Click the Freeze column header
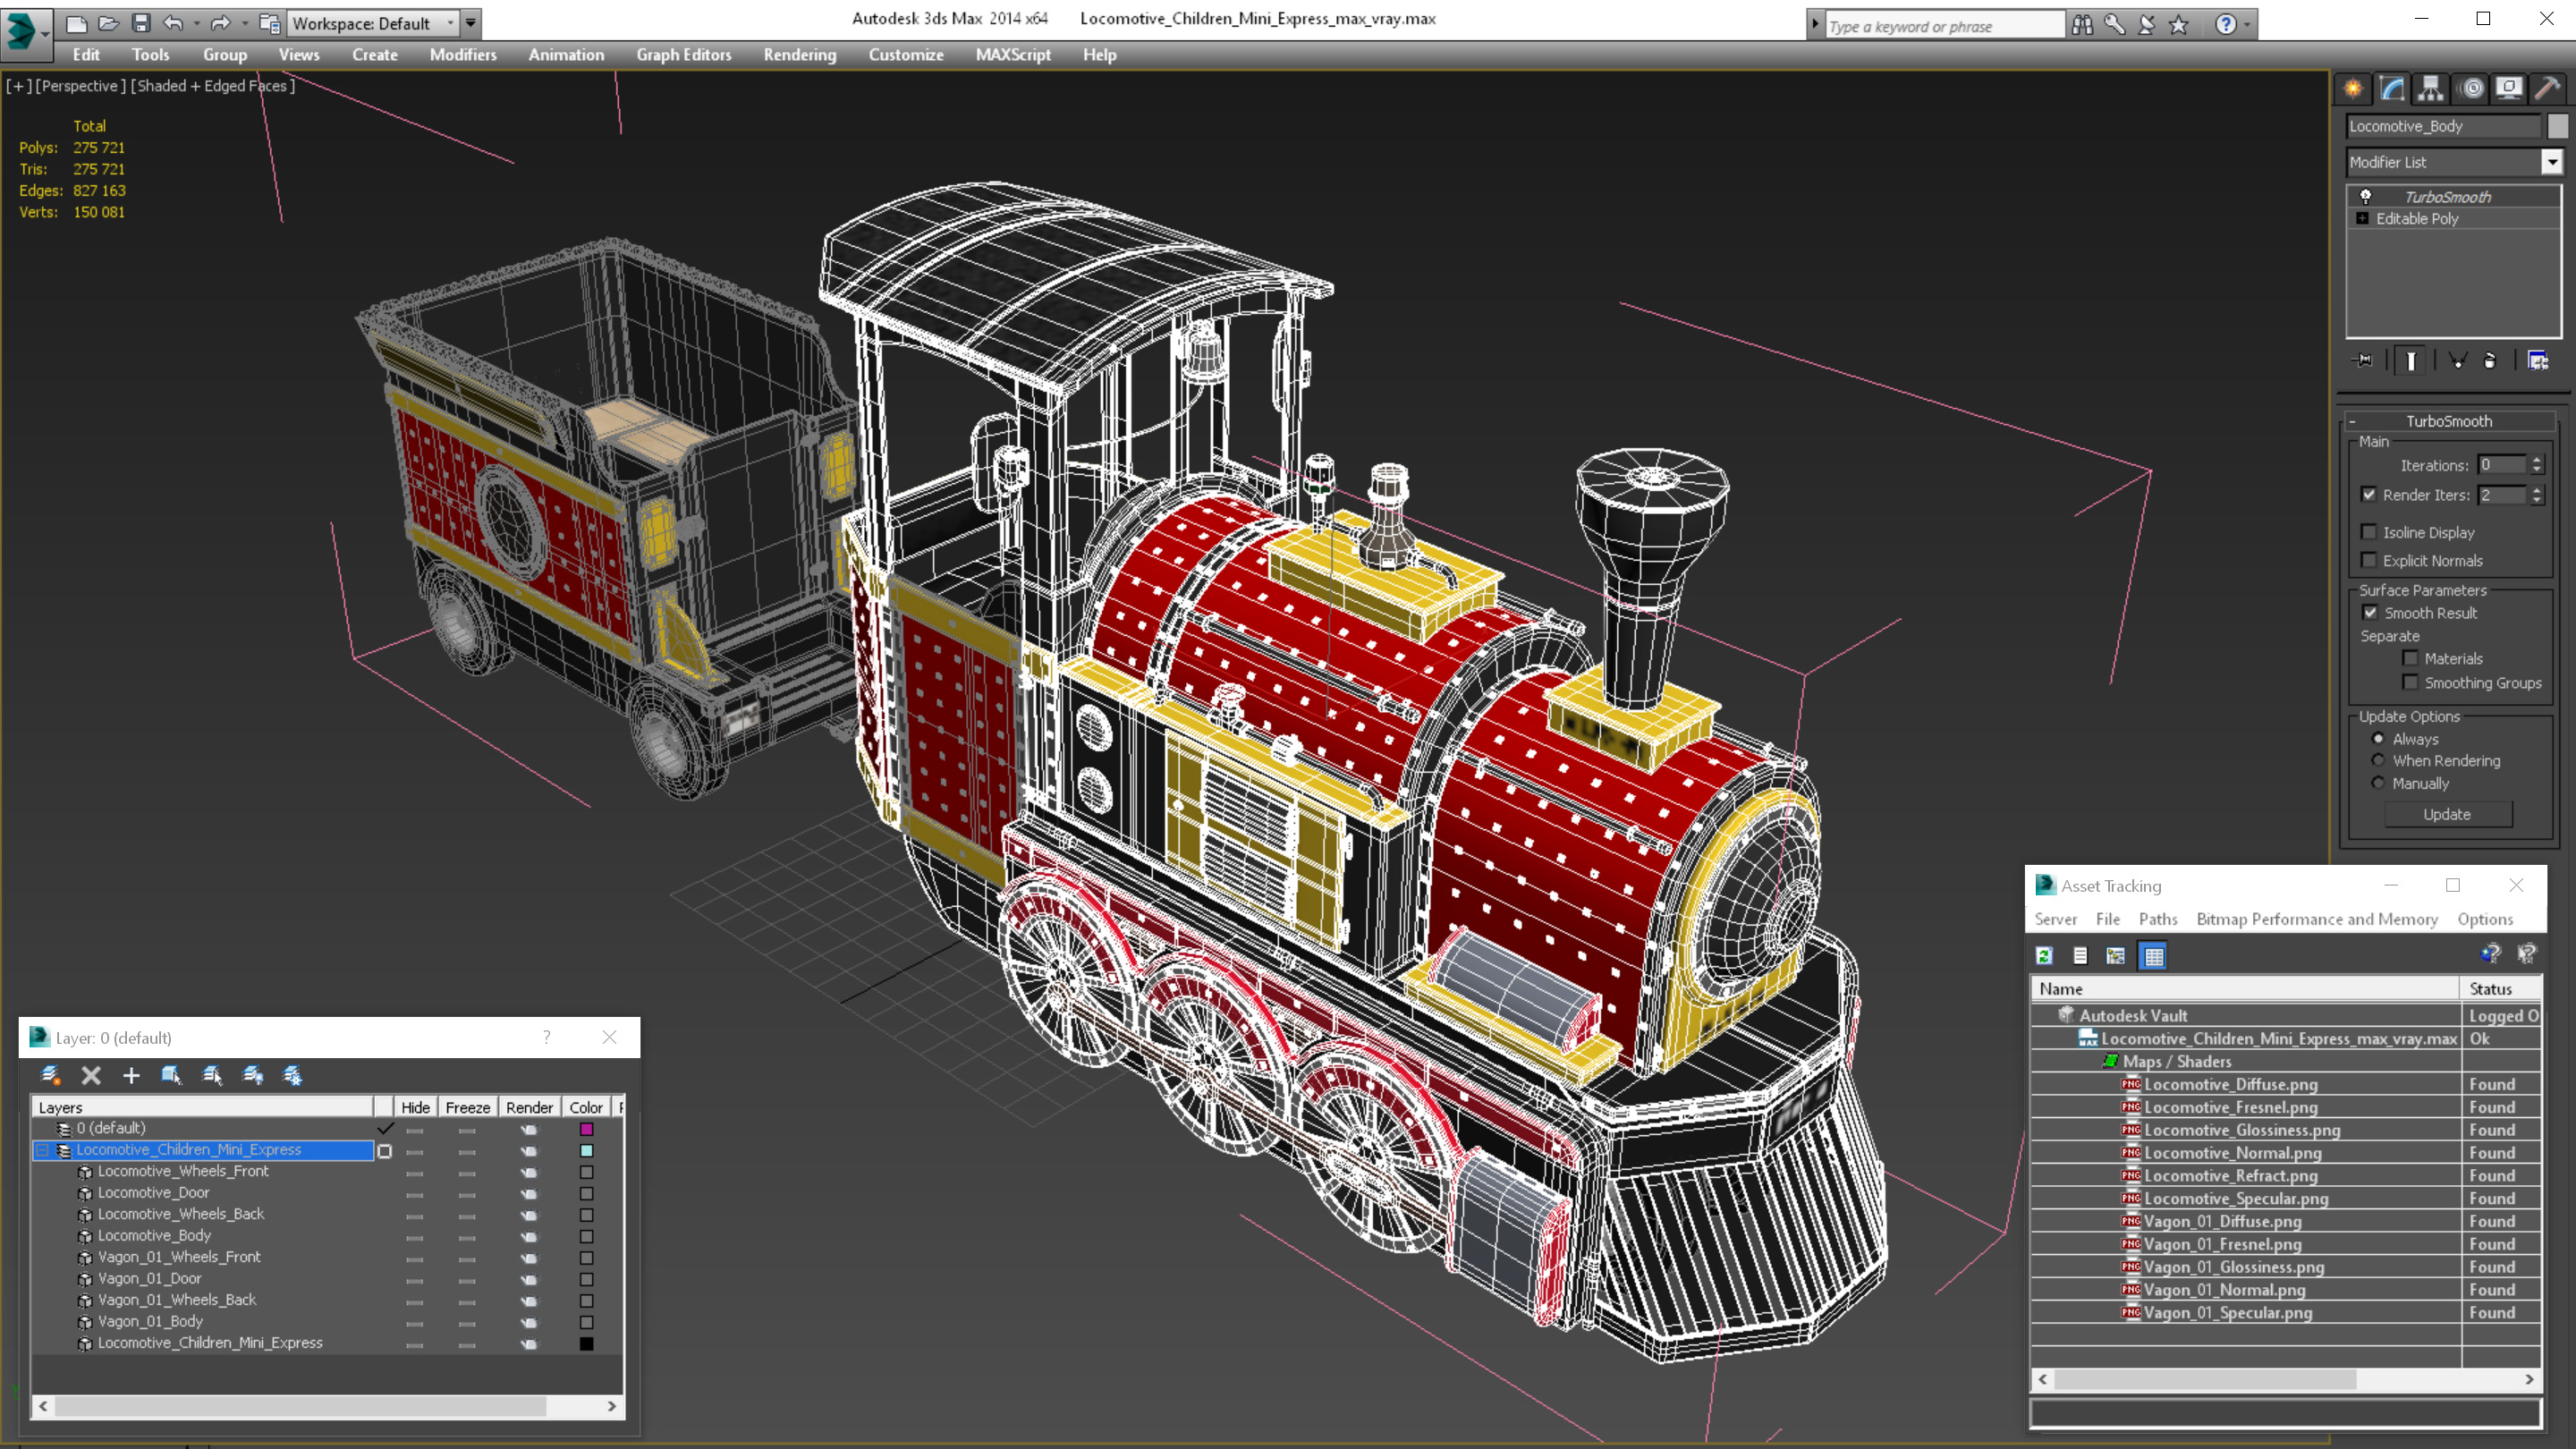This screenshot has width=2576, height=1449. click(467, 1107)
